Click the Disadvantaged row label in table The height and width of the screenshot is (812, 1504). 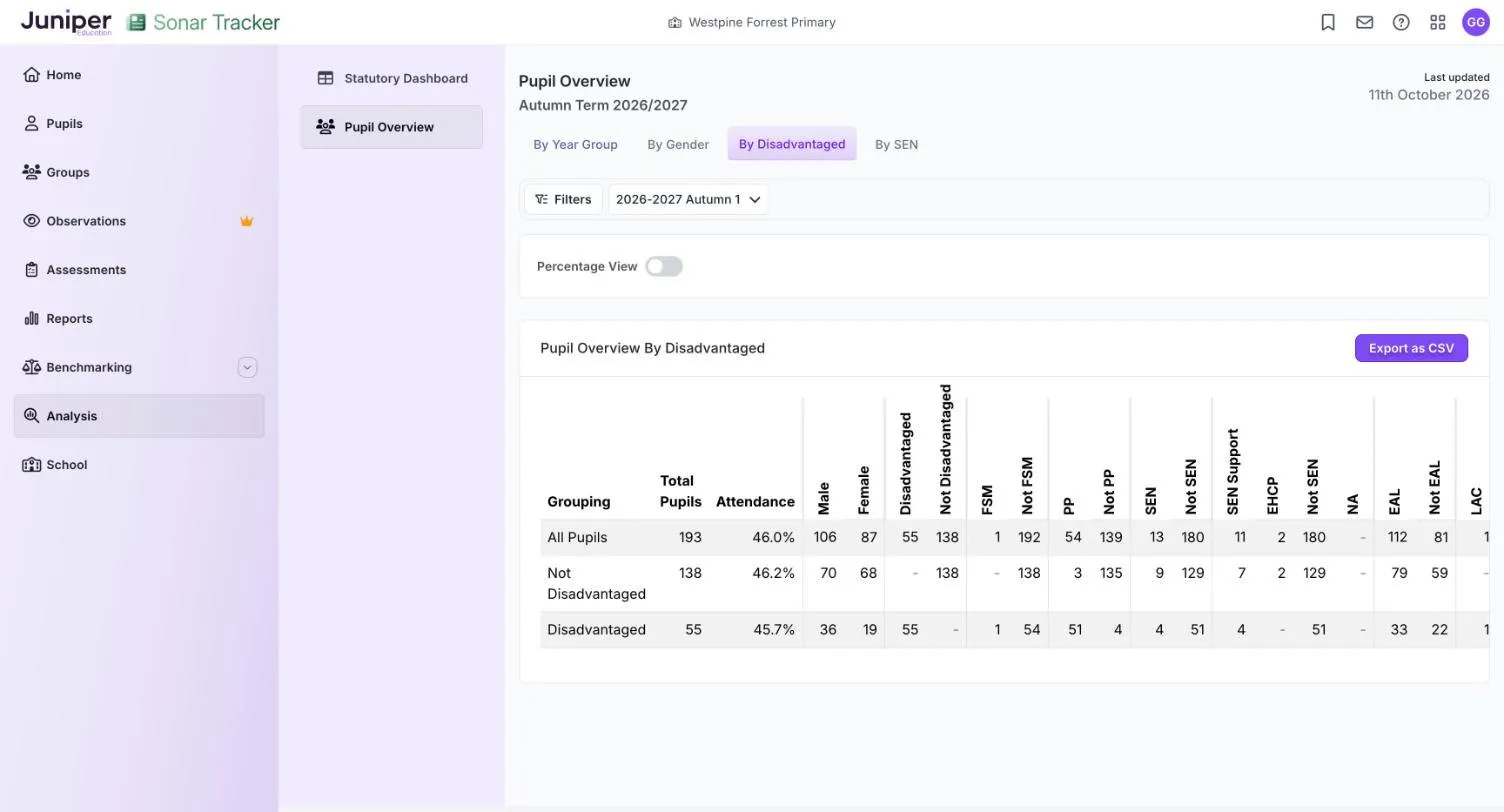click(596, 630)
